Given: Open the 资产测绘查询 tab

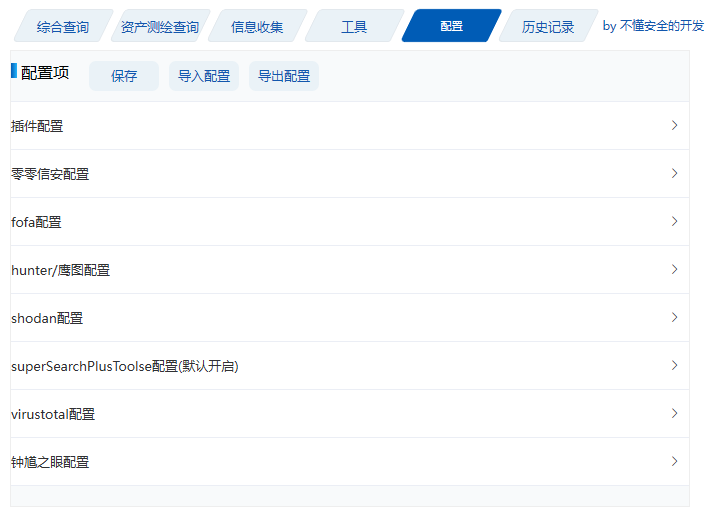Looking at the screenshot, I should point(159,27).
